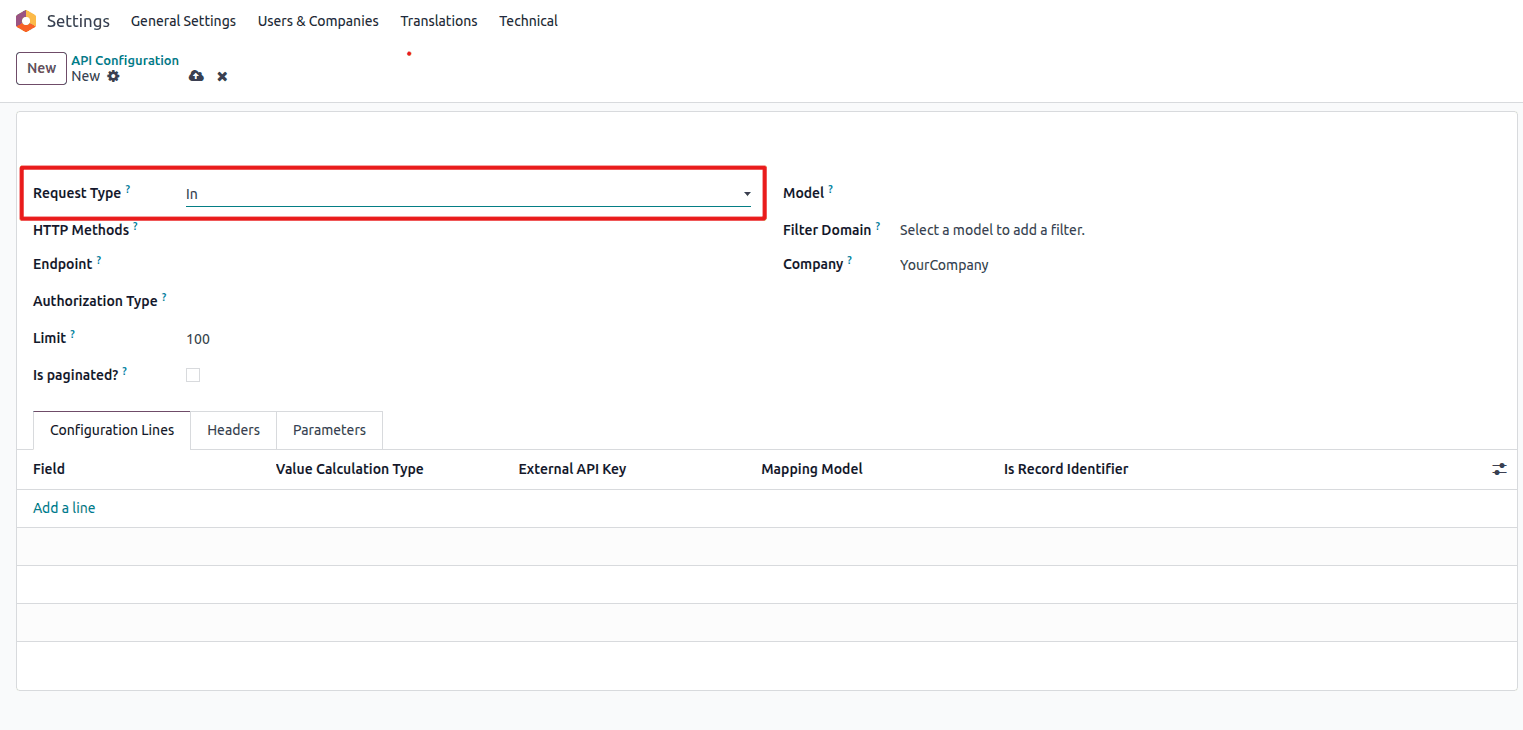The width and height of the screenshot is (1523, 730).
Task: Switch to the Headers tab
Action: (x=233, y=430)
